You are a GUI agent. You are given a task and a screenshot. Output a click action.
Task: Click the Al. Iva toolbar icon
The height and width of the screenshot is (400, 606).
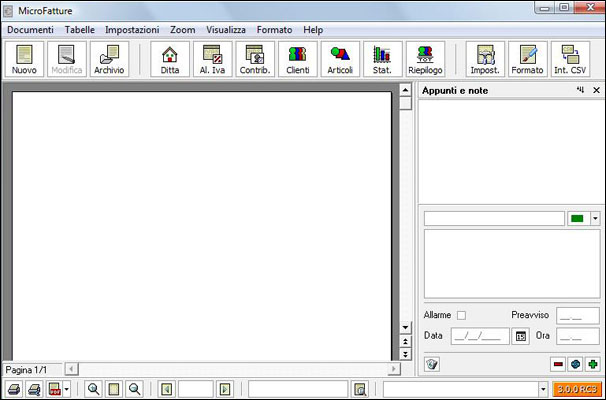pos(212,59)
